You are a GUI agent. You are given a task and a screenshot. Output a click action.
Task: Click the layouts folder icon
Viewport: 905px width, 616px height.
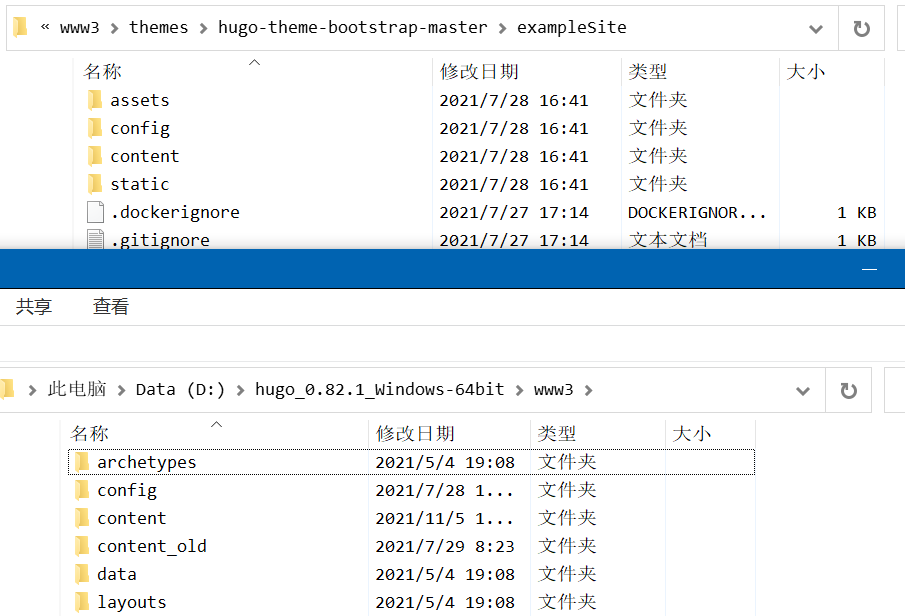(82, 602)
